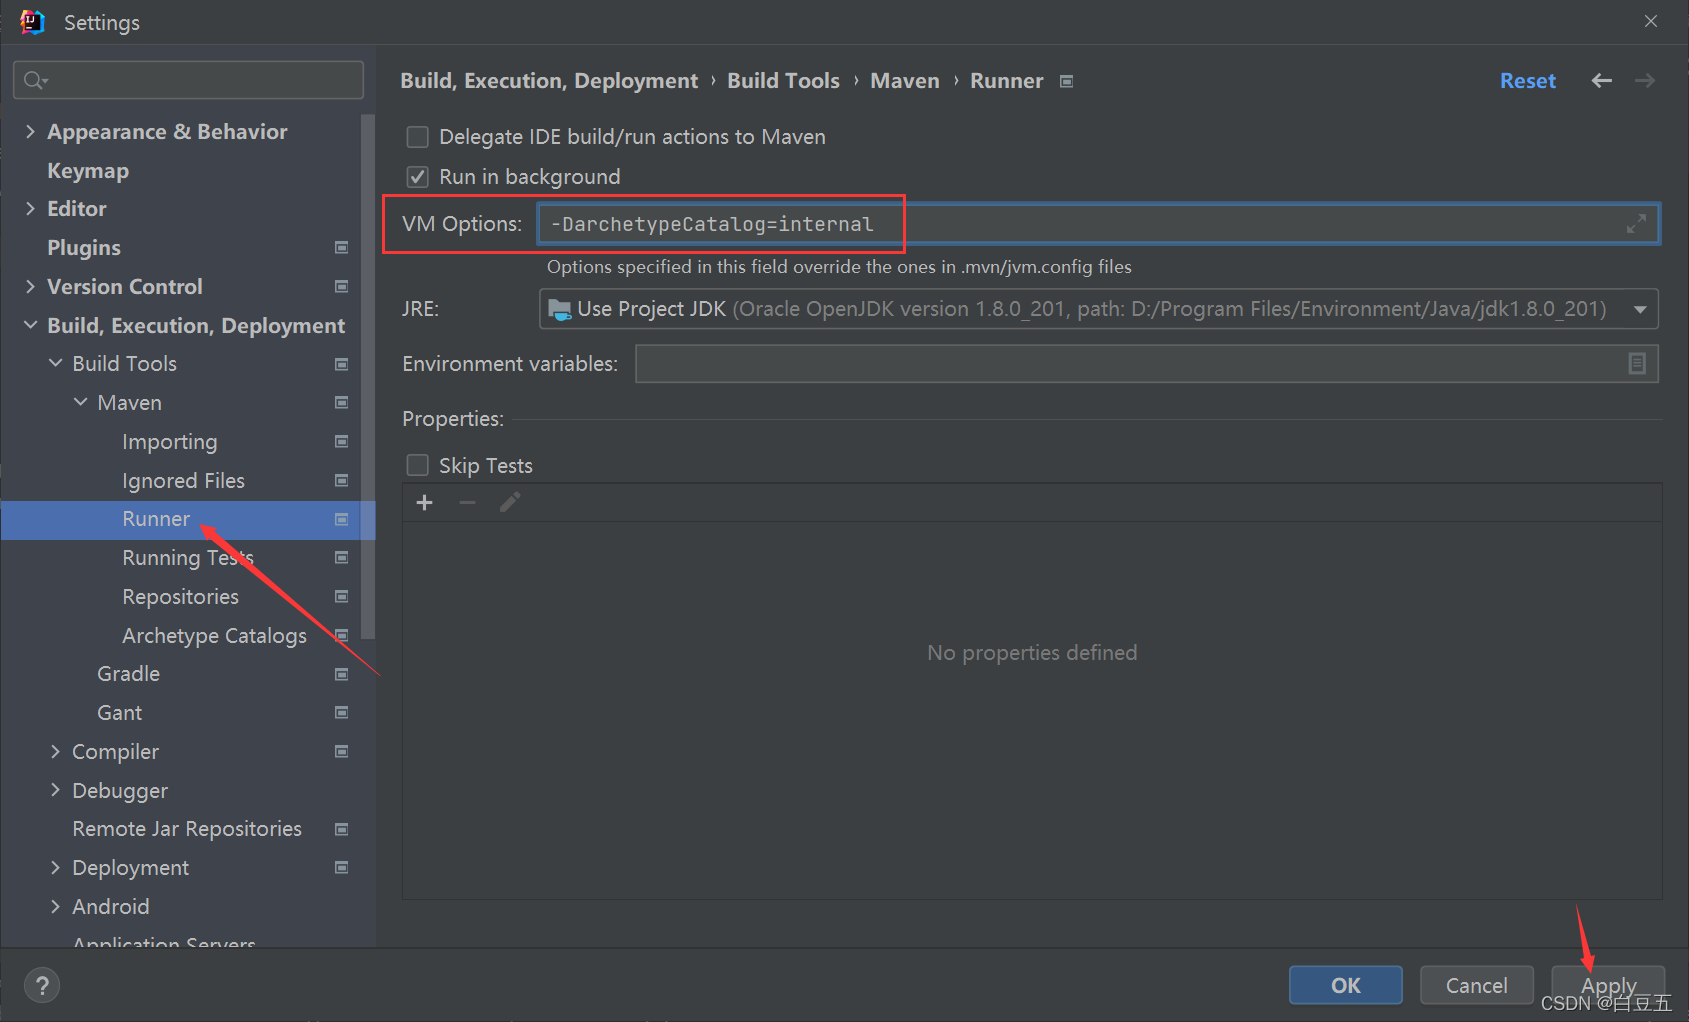The image size is (1689, 1022).
Task: Collapse the Maven node
Action: tap(80, 402)
